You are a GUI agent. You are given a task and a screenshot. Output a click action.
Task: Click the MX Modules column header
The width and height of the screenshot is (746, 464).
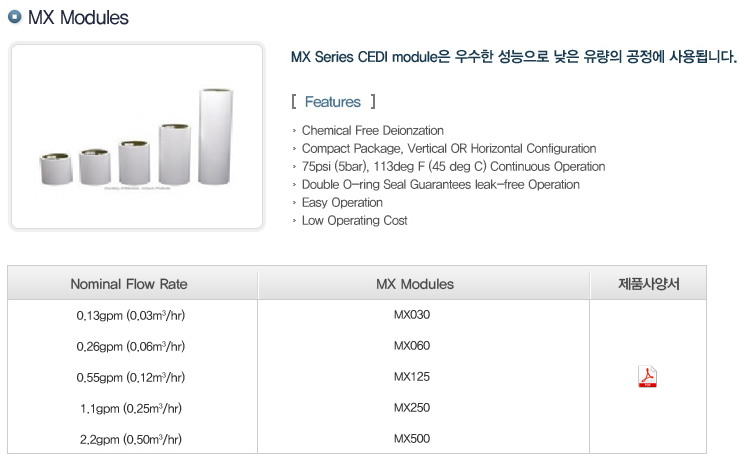(x=415, y=284)
